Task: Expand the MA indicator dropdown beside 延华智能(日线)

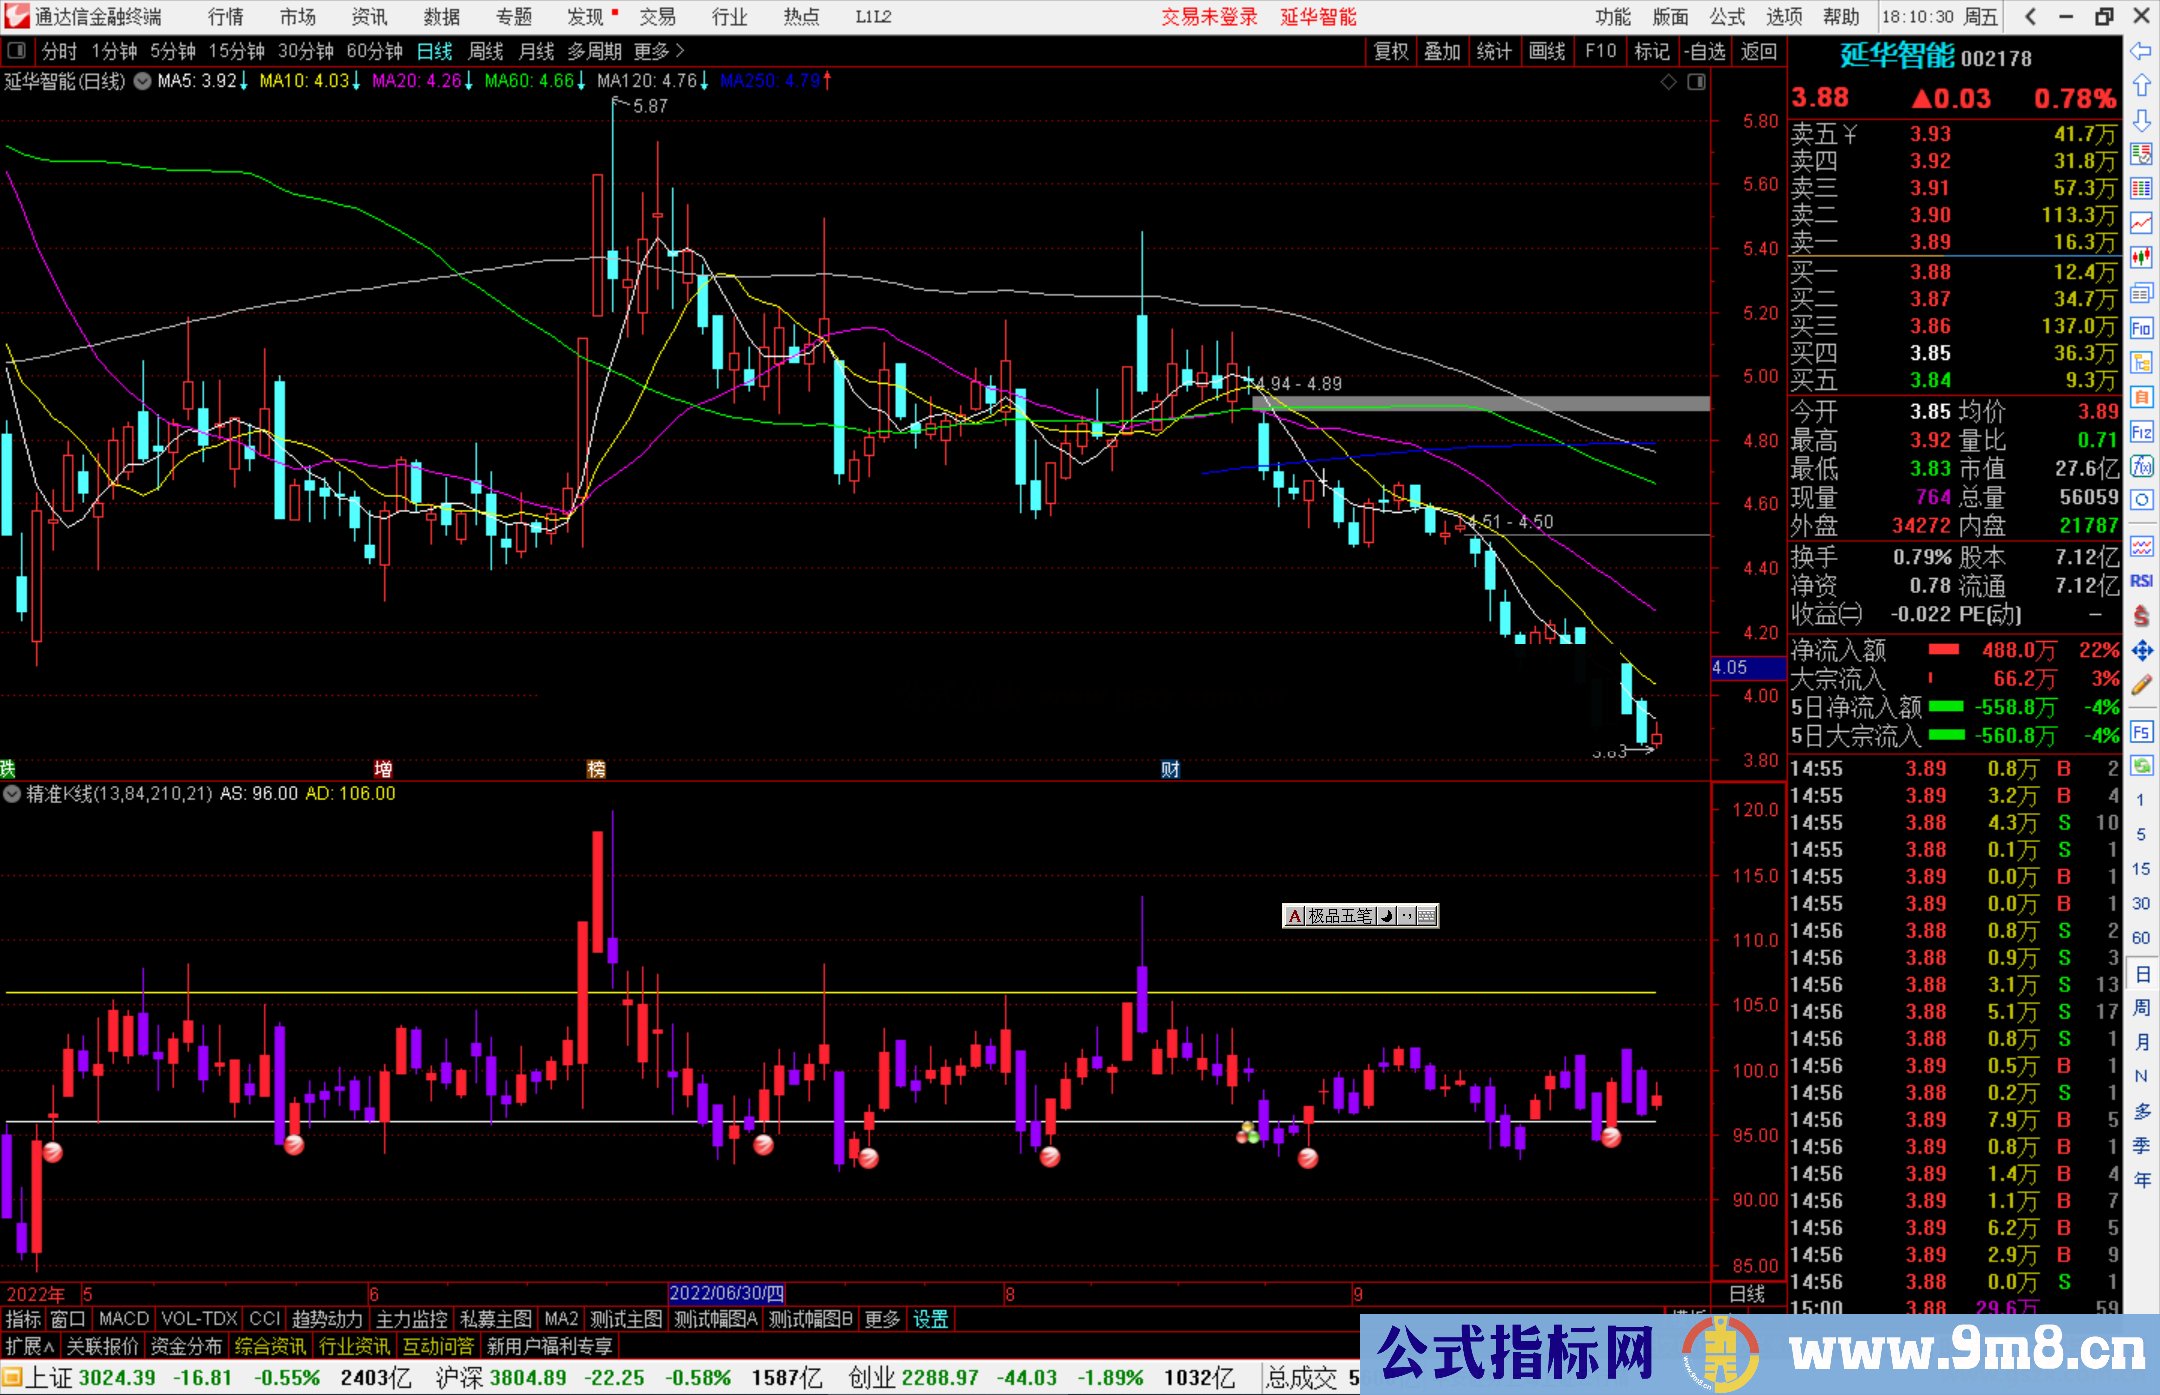Action: click(143, 82)
